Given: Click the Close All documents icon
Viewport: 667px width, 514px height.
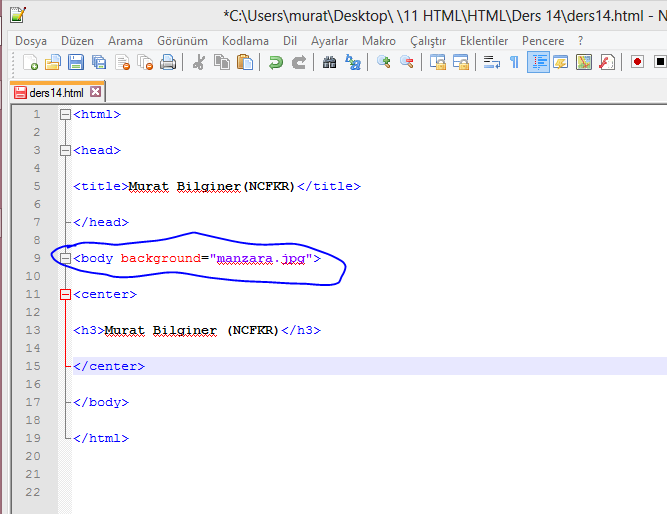Looking at the screenshot, I should pos(145,62).
